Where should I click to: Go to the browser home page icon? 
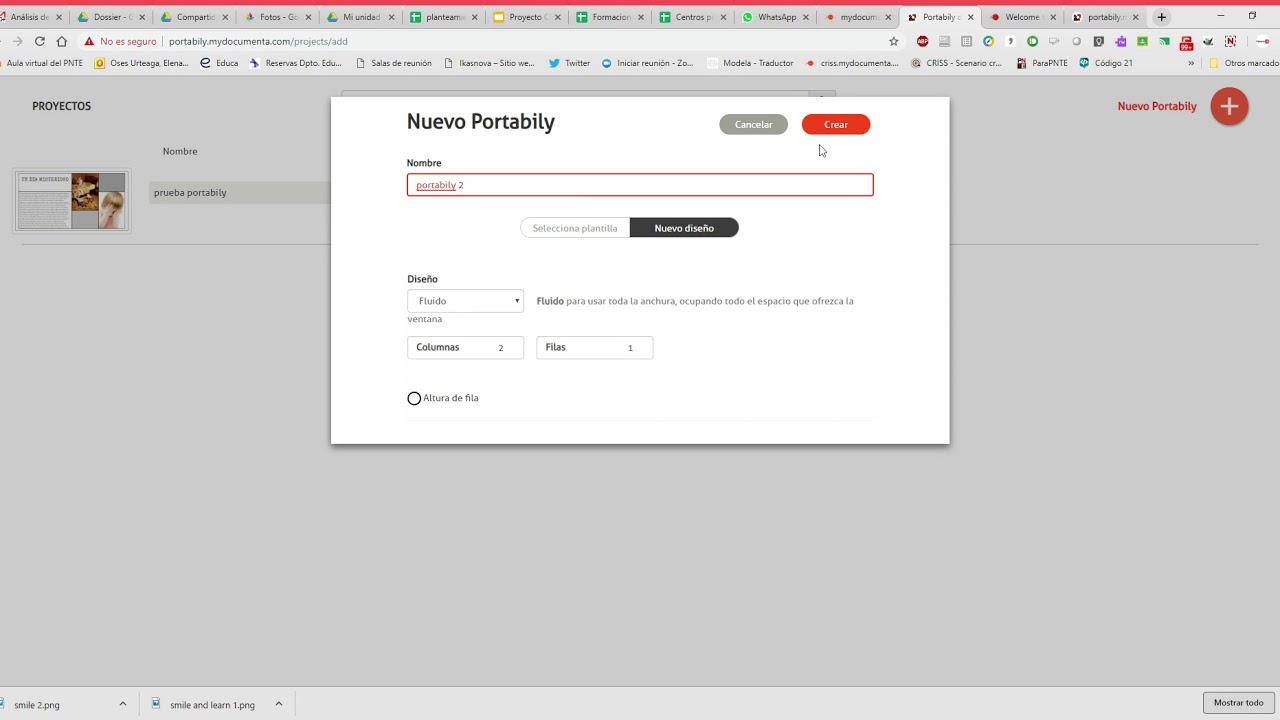click(x=62, y=41)
